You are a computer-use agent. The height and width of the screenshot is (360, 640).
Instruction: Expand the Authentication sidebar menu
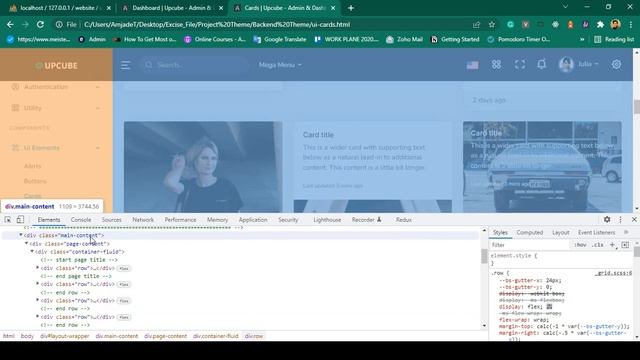pyautogui.click(x=56, y=87)
